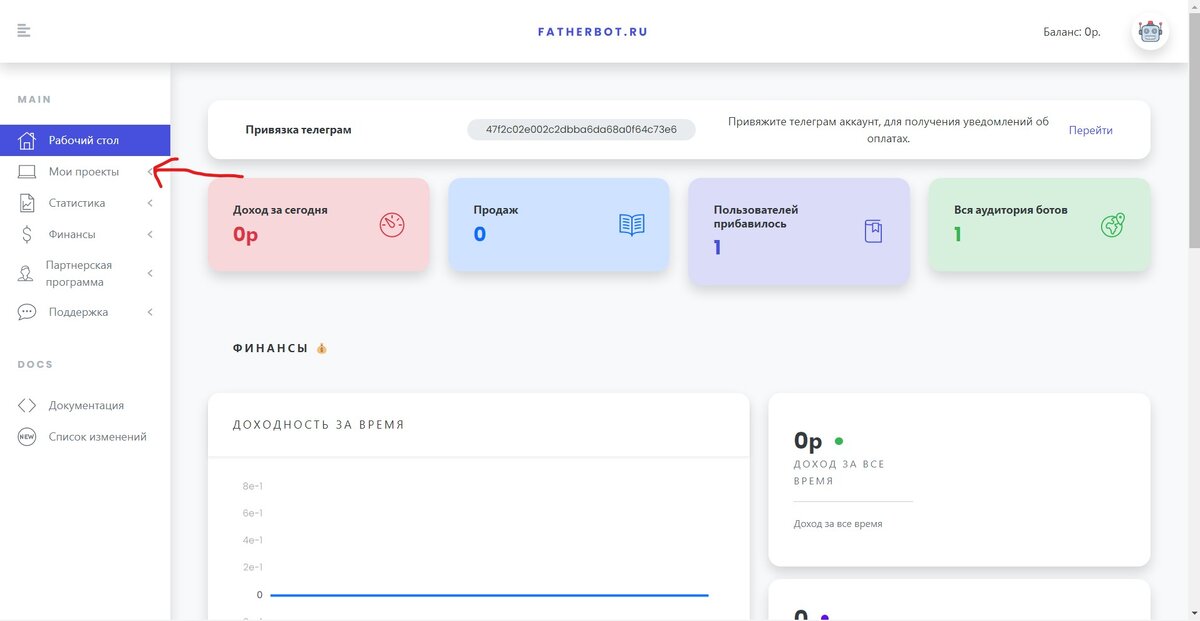The image size is (1200, 621).
Task: Click the Баланс: 0р. text
Action: click(x=1071, y=32)
